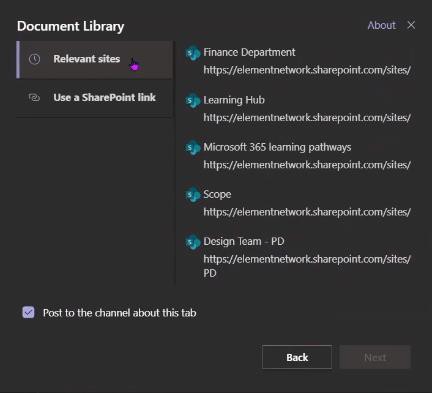Uncheck Post to the channel about this tab
432x393 pixels.
click(28, 313)
